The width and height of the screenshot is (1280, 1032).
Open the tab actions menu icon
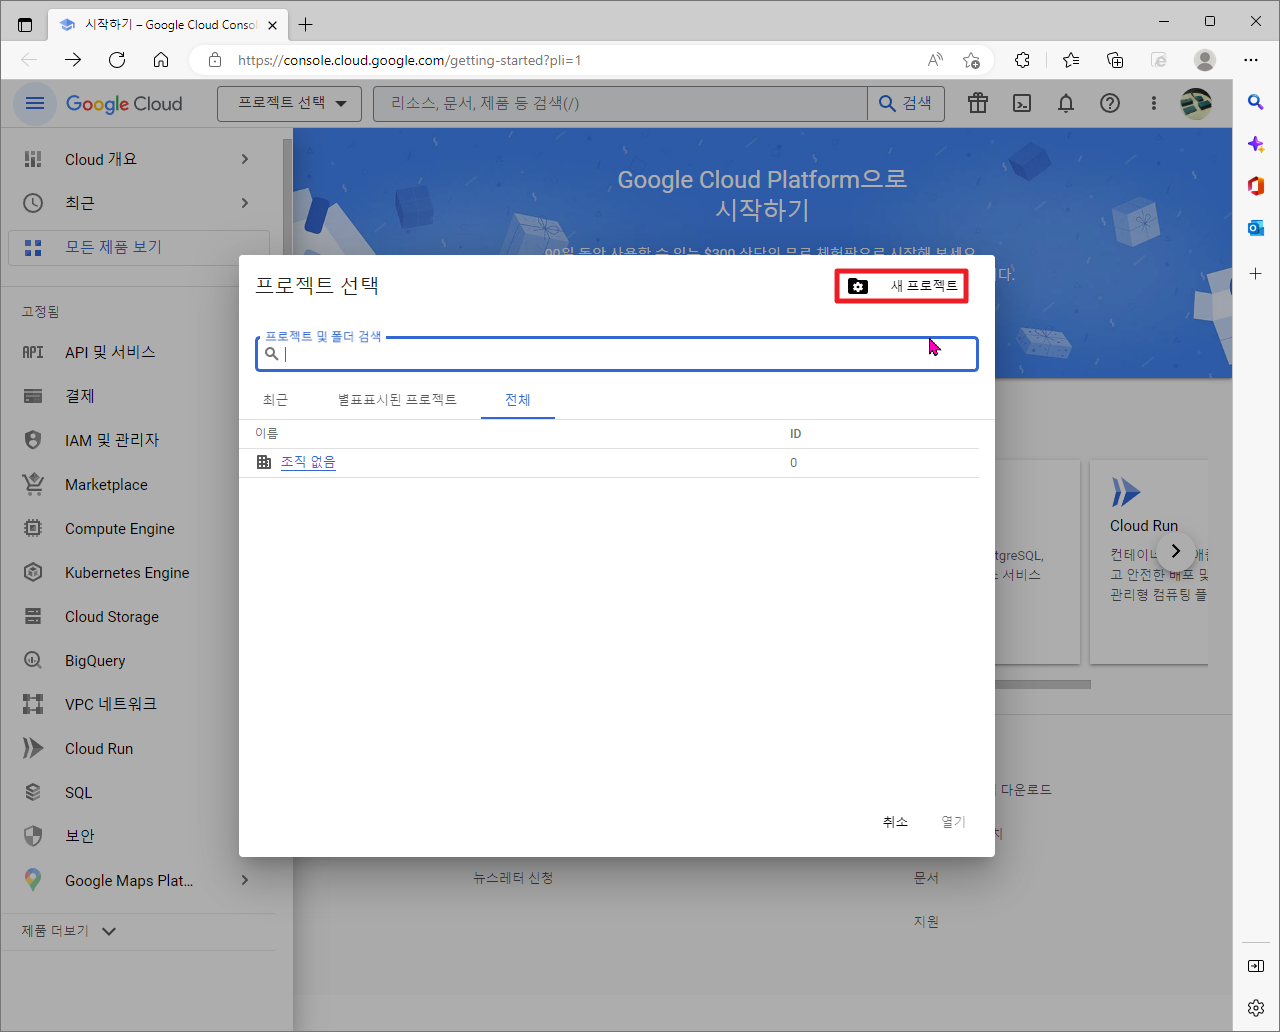coord(25,24)
